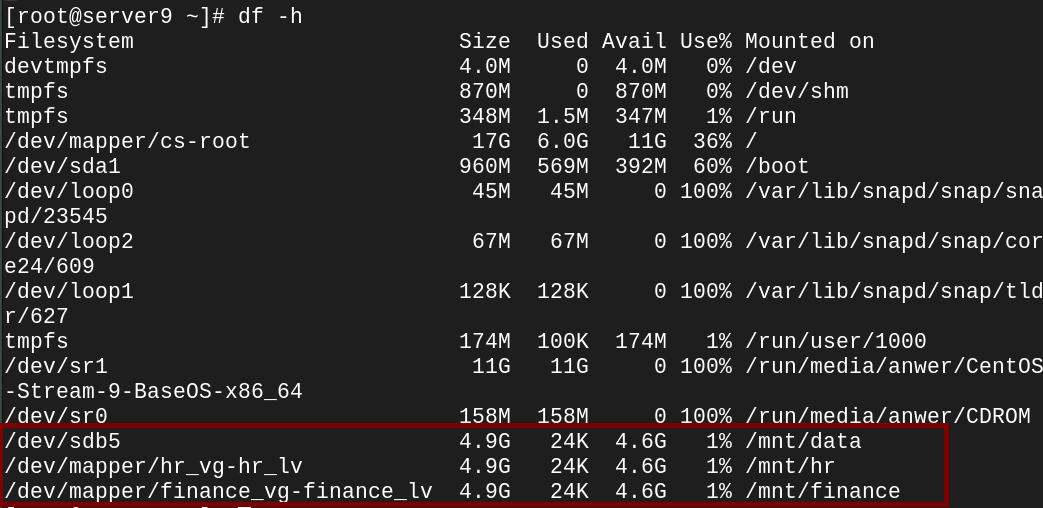Viewport: 1043px width, 508px height.
Task: Click '-Stream-9-BaseOS-x86_64' wrapped text
Action: [154, 392]
